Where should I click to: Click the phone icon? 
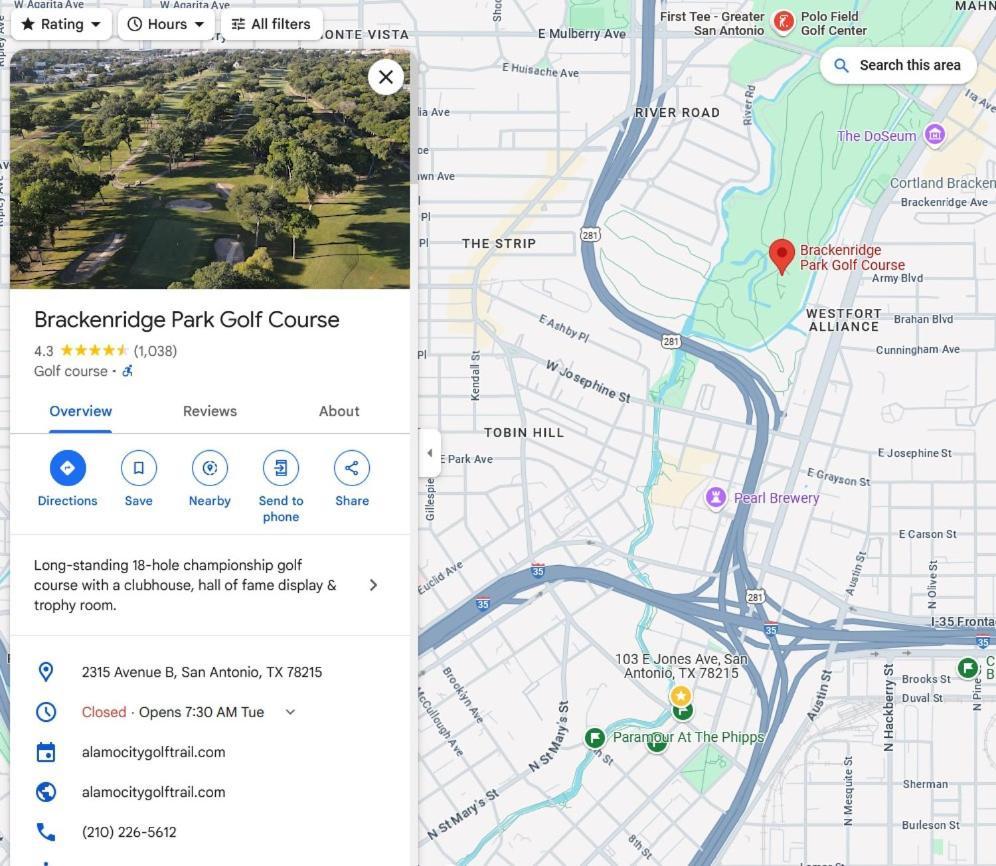click(x=46, y=832)
